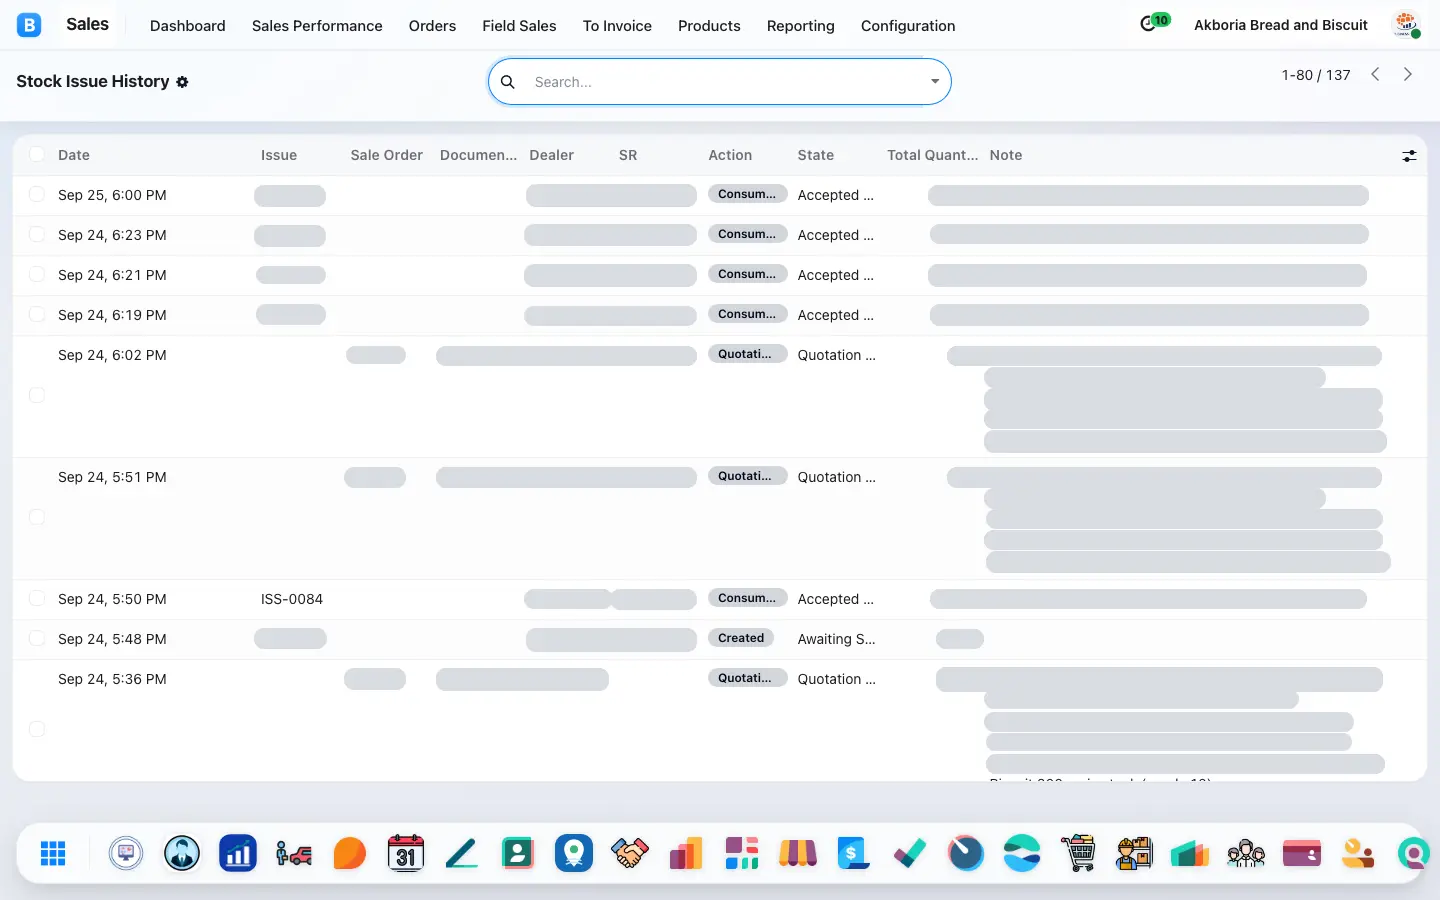Go to previous page of records
The width and height of the screenshot is (1440, 900).
[x=1375, y=74]
